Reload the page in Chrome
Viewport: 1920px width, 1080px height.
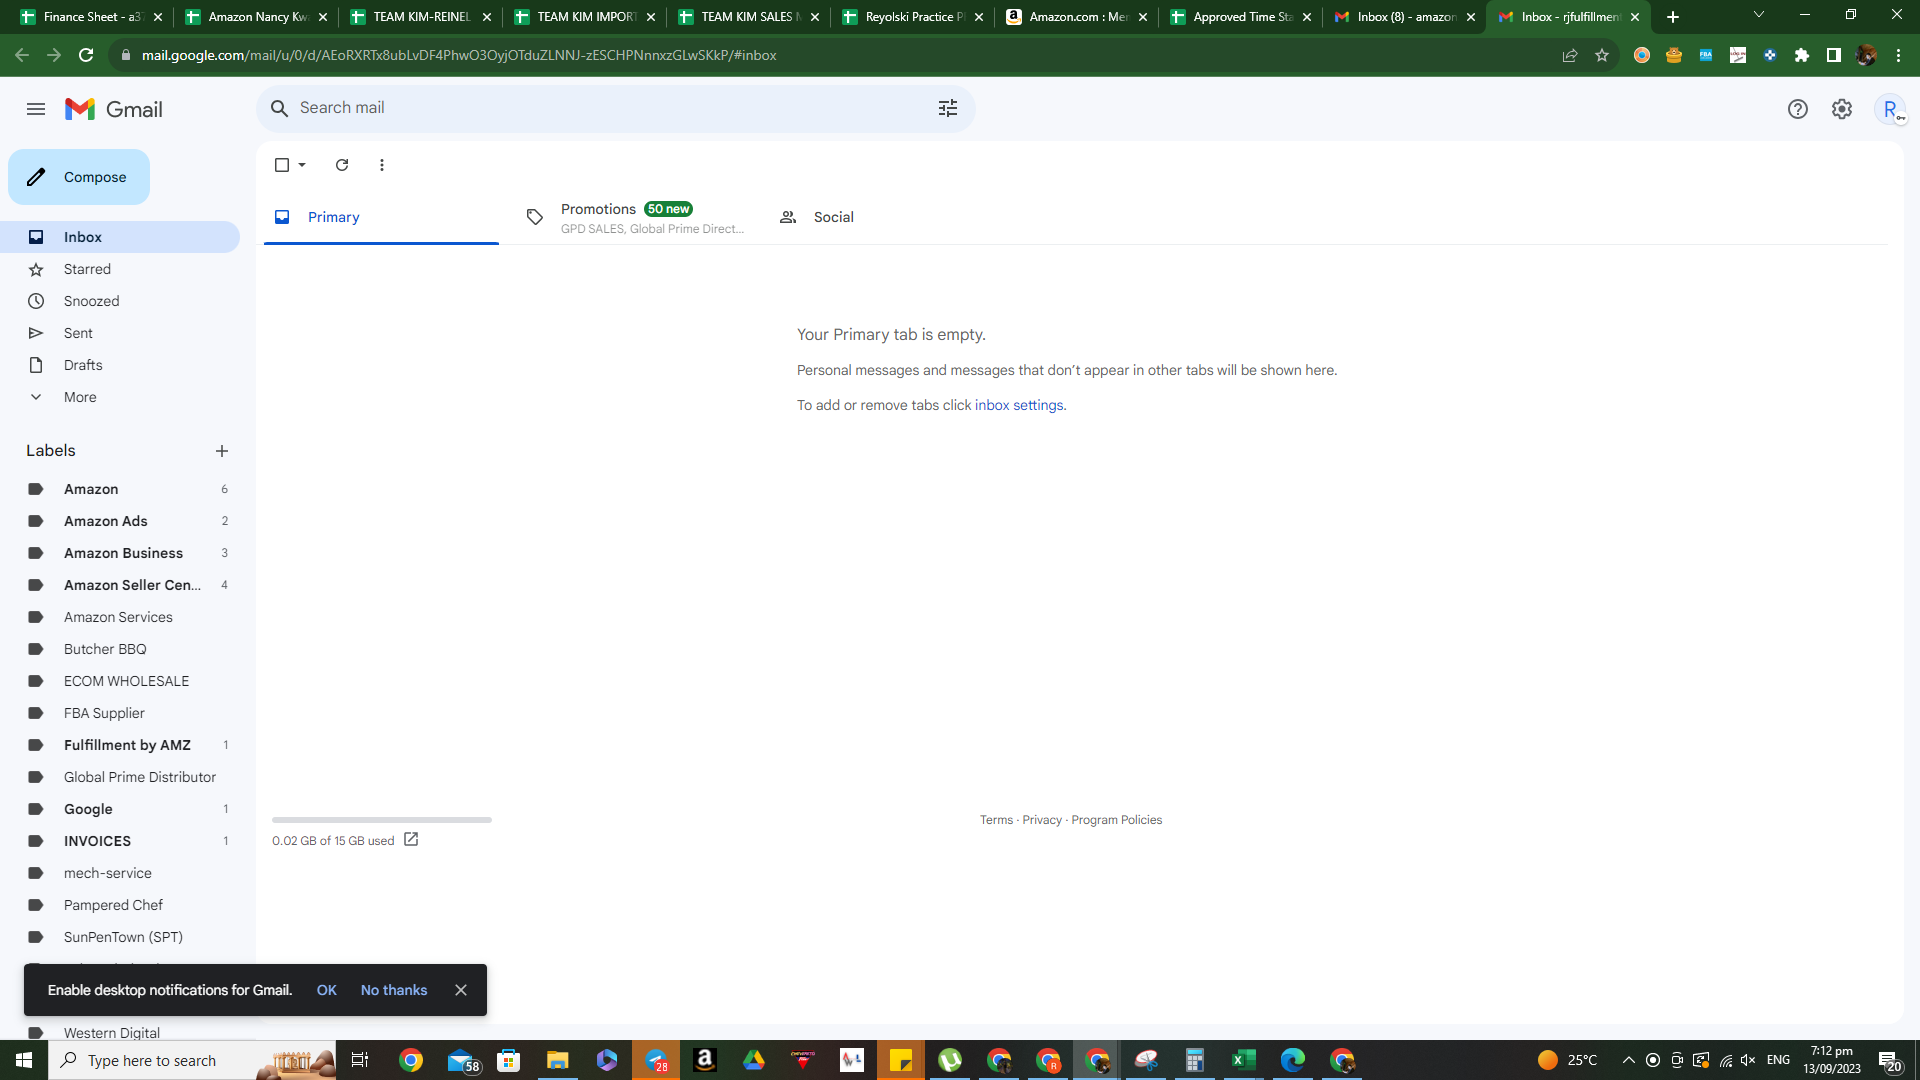coord(86,55)
